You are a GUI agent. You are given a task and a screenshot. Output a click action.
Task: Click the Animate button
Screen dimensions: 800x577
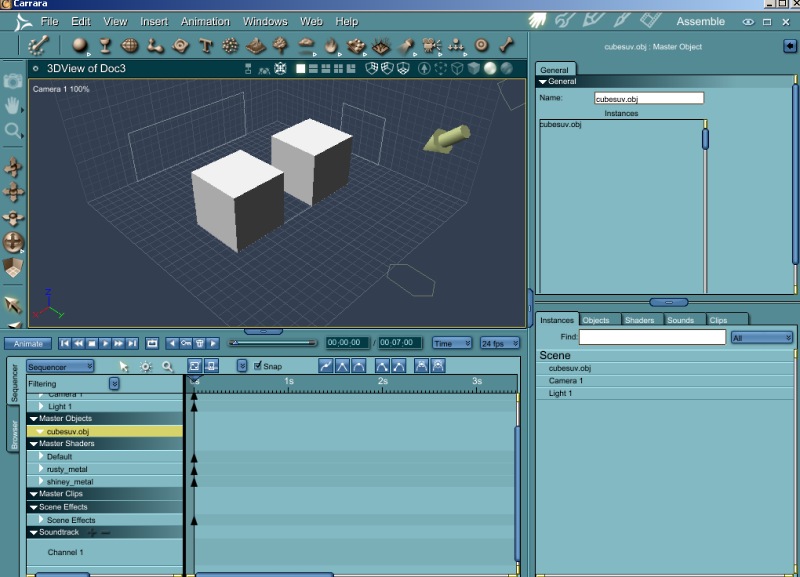28,343
